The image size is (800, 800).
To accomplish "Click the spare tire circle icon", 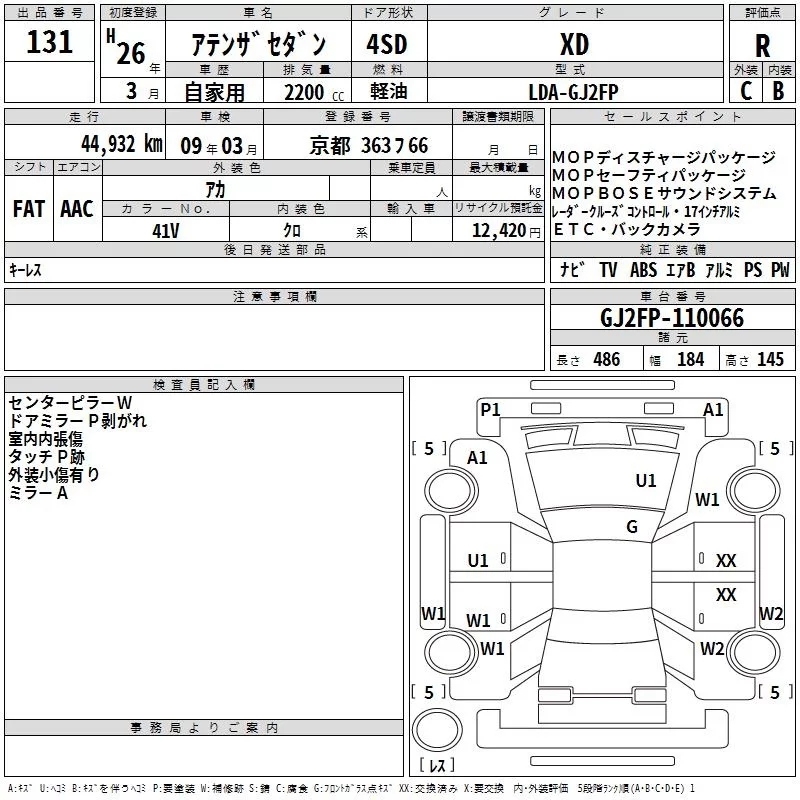I will click(437, 730).
